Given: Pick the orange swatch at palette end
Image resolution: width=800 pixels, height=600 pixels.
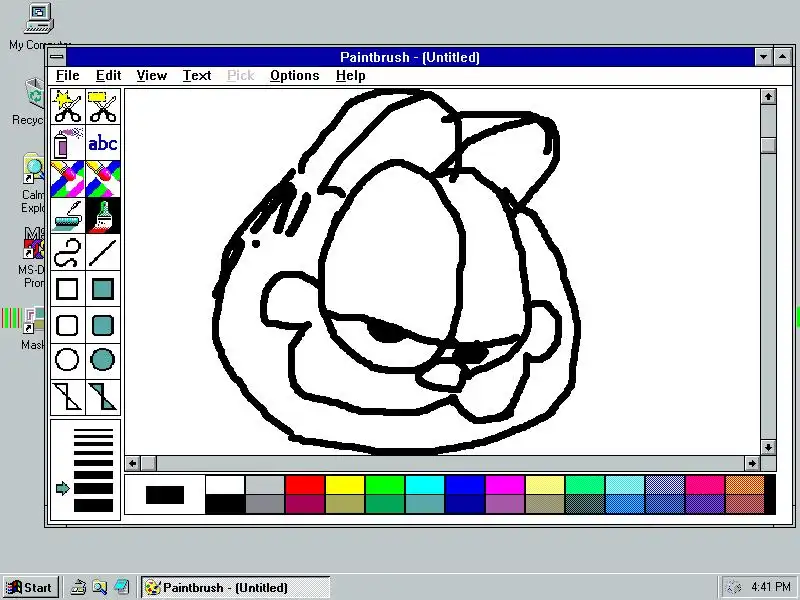Looking at the screenshot, I should (744, 485).
